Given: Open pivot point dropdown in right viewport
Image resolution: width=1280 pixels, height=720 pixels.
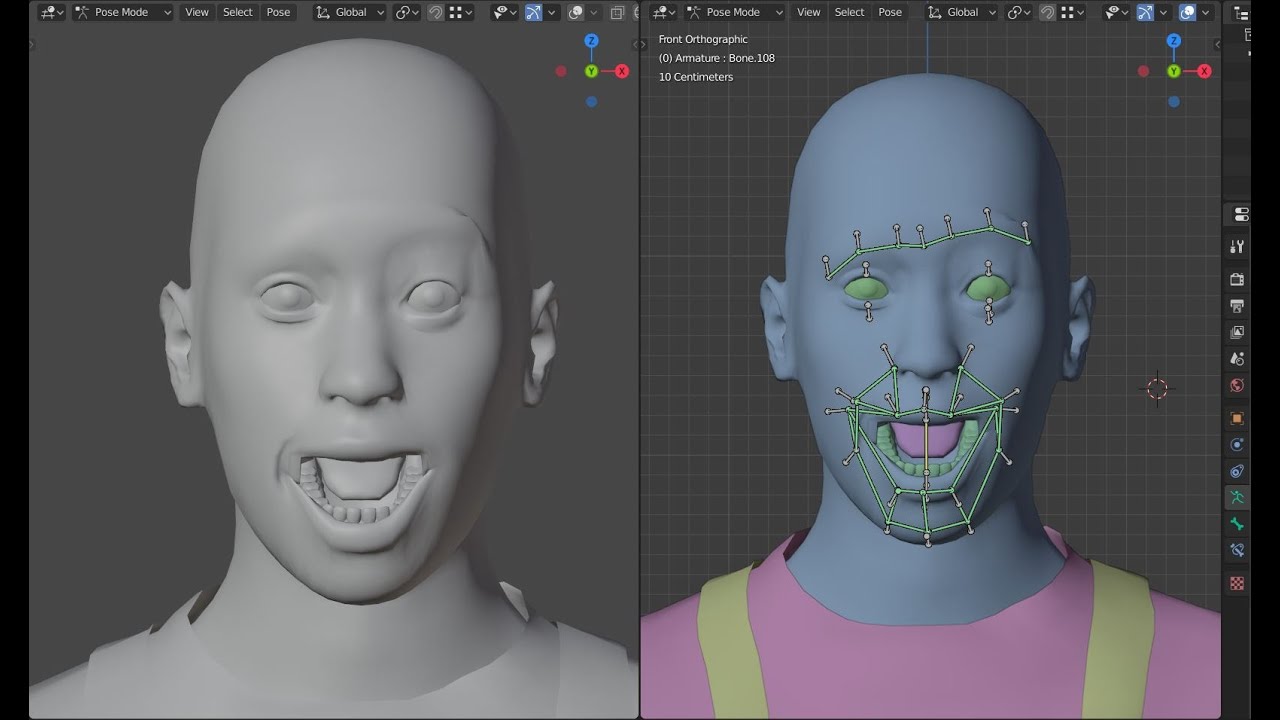Looking at the screenshot, I should [x=1018, y=12].
